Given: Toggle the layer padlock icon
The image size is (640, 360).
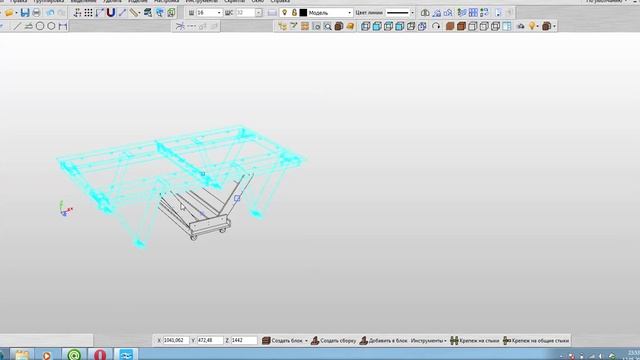Looking at the screenshot, I should coord(294,13).
